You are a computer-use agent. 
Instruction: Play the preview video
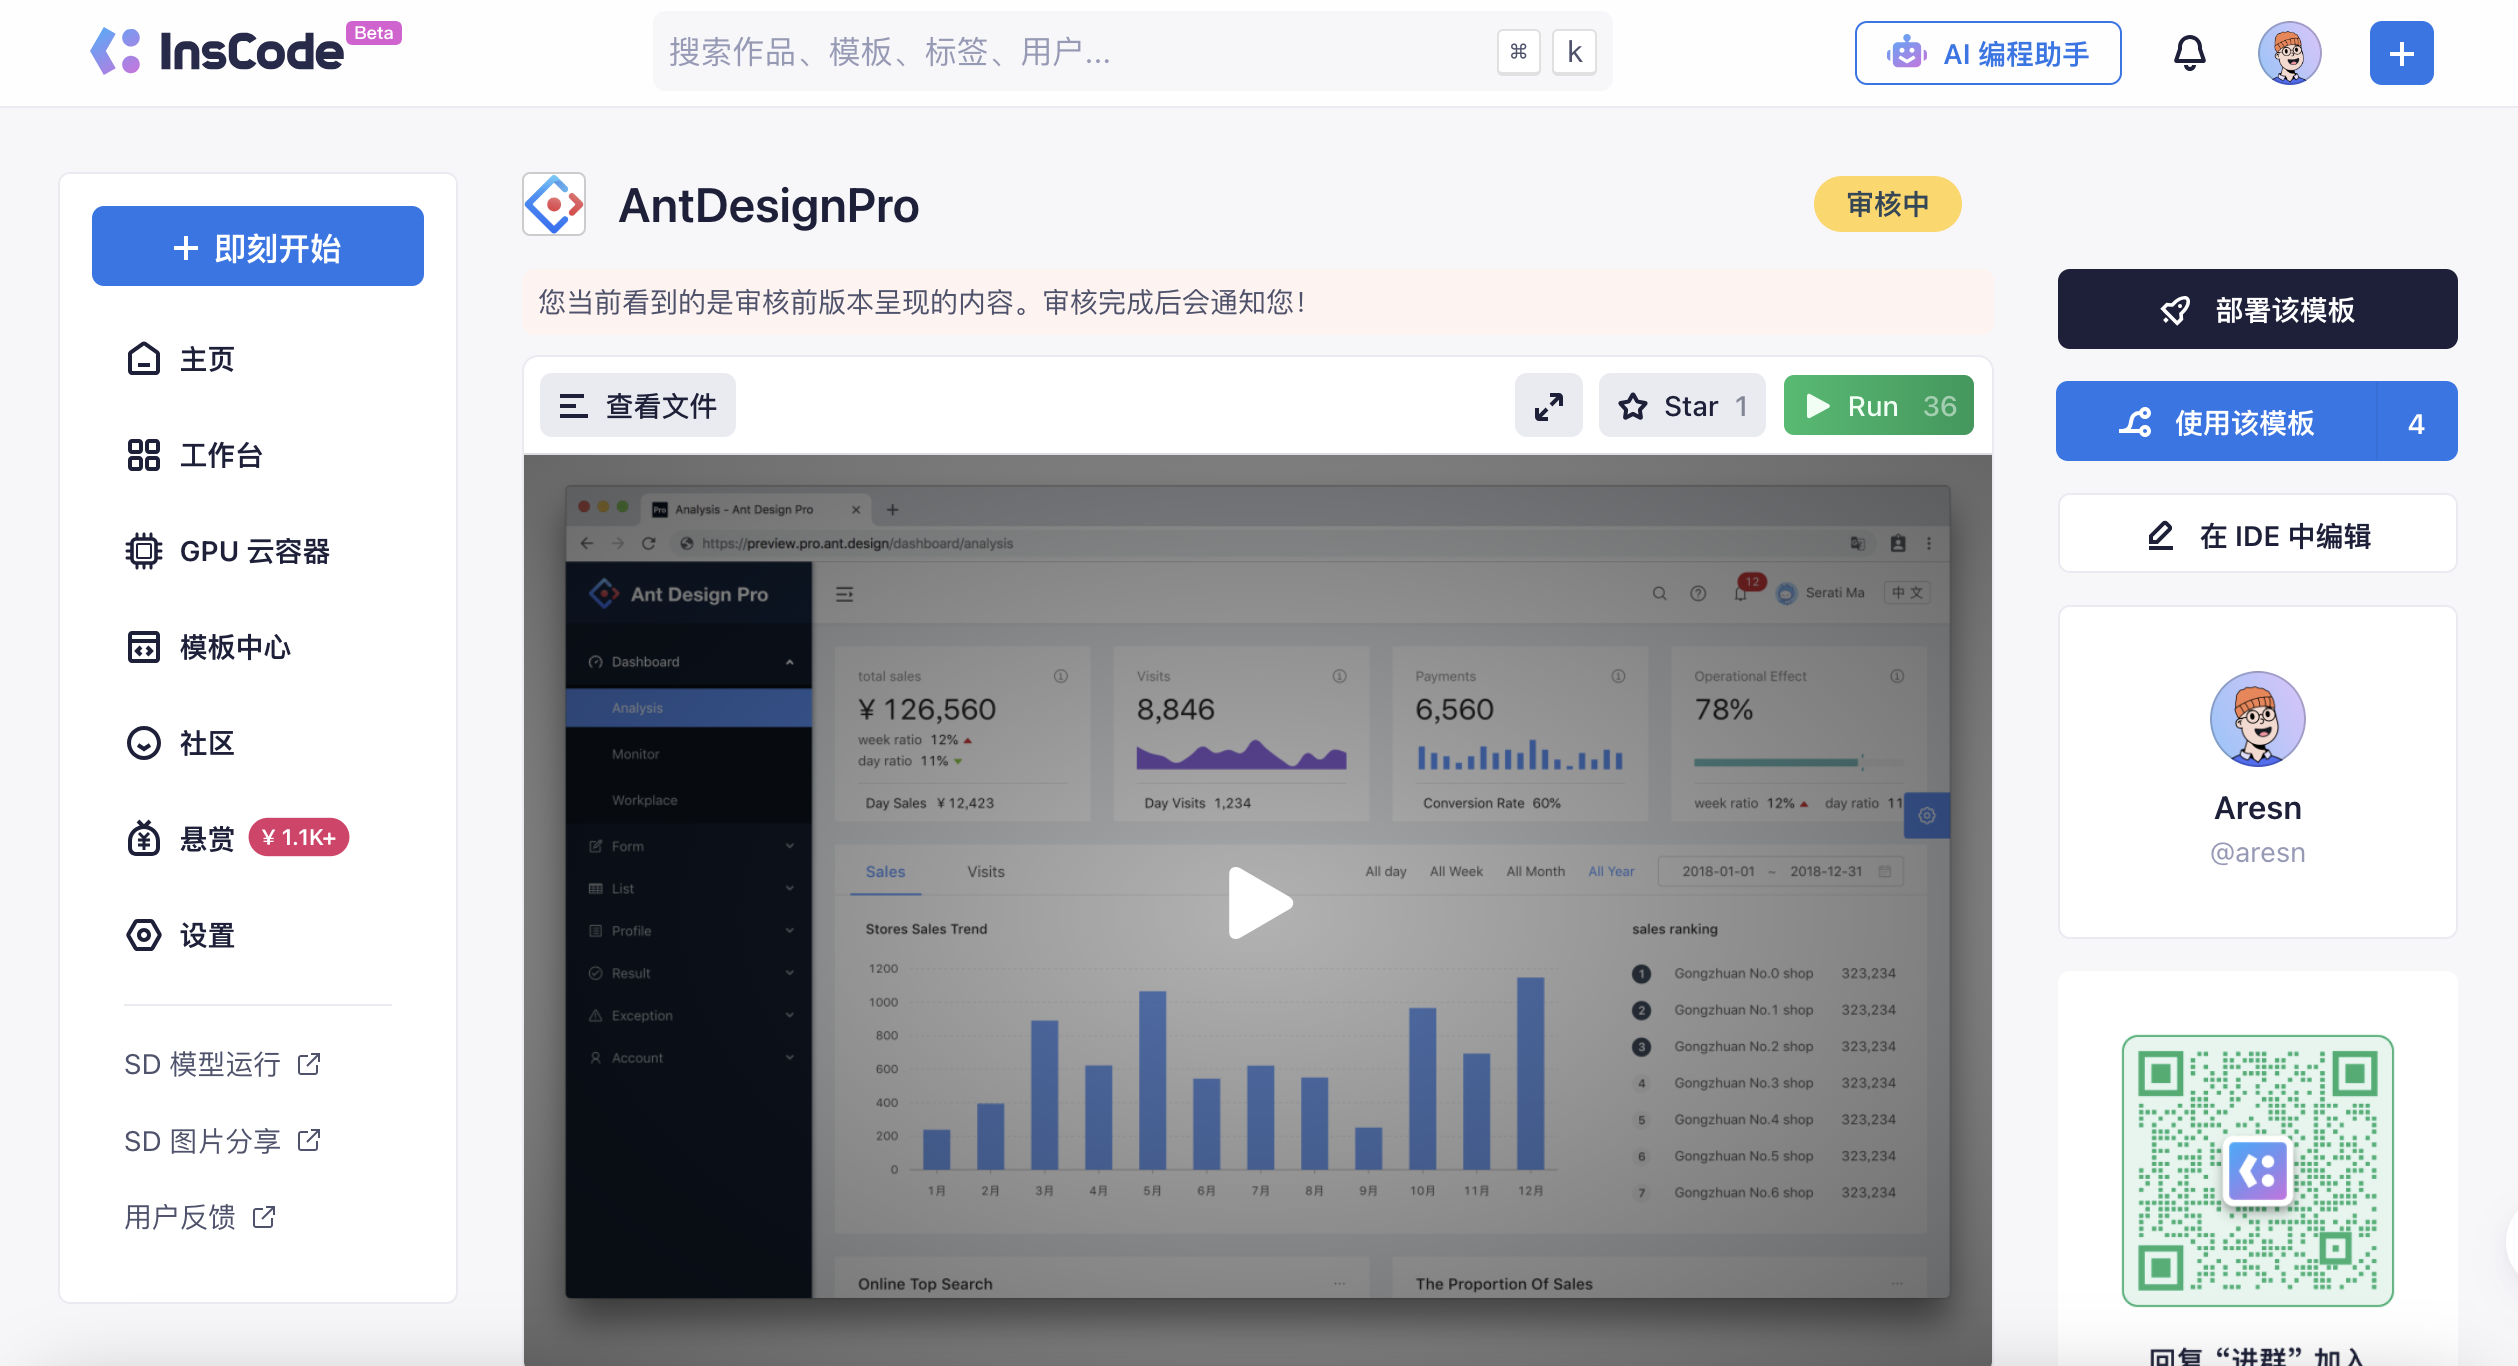tap(1258, 903)
